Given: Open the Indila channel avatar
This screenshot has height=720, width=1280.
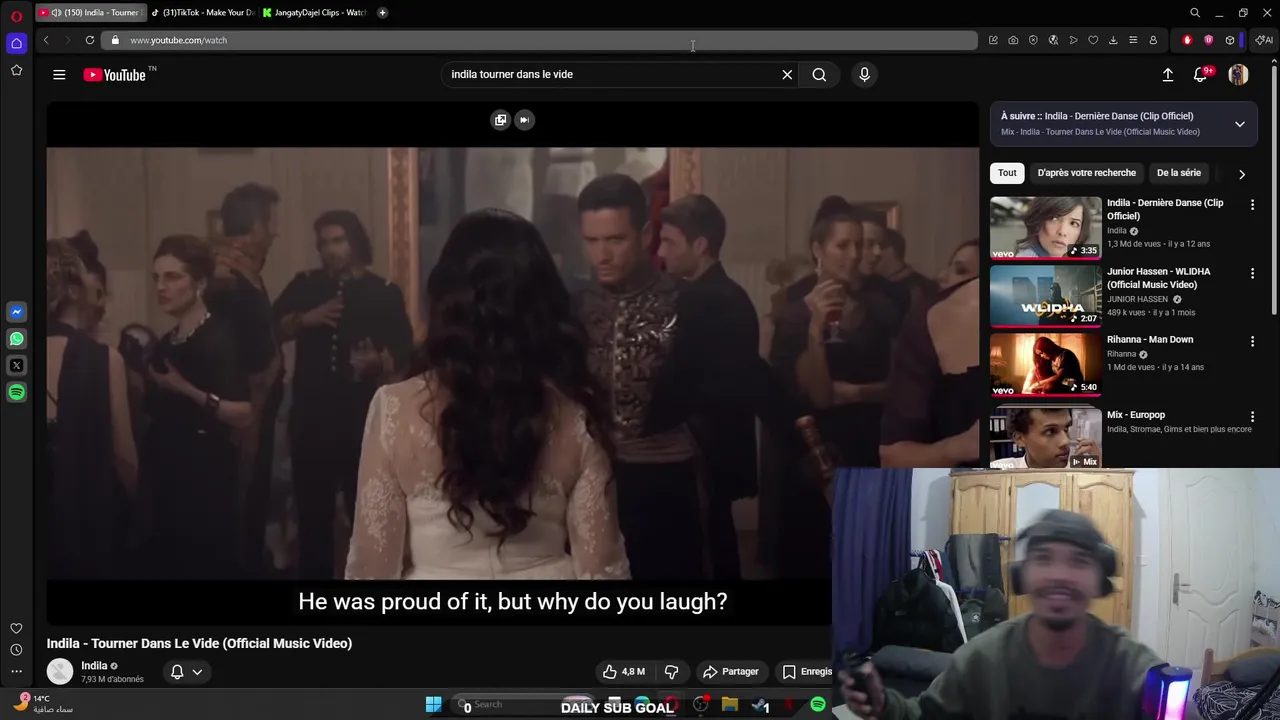Looking at the screenshot, I should (60, 671).
